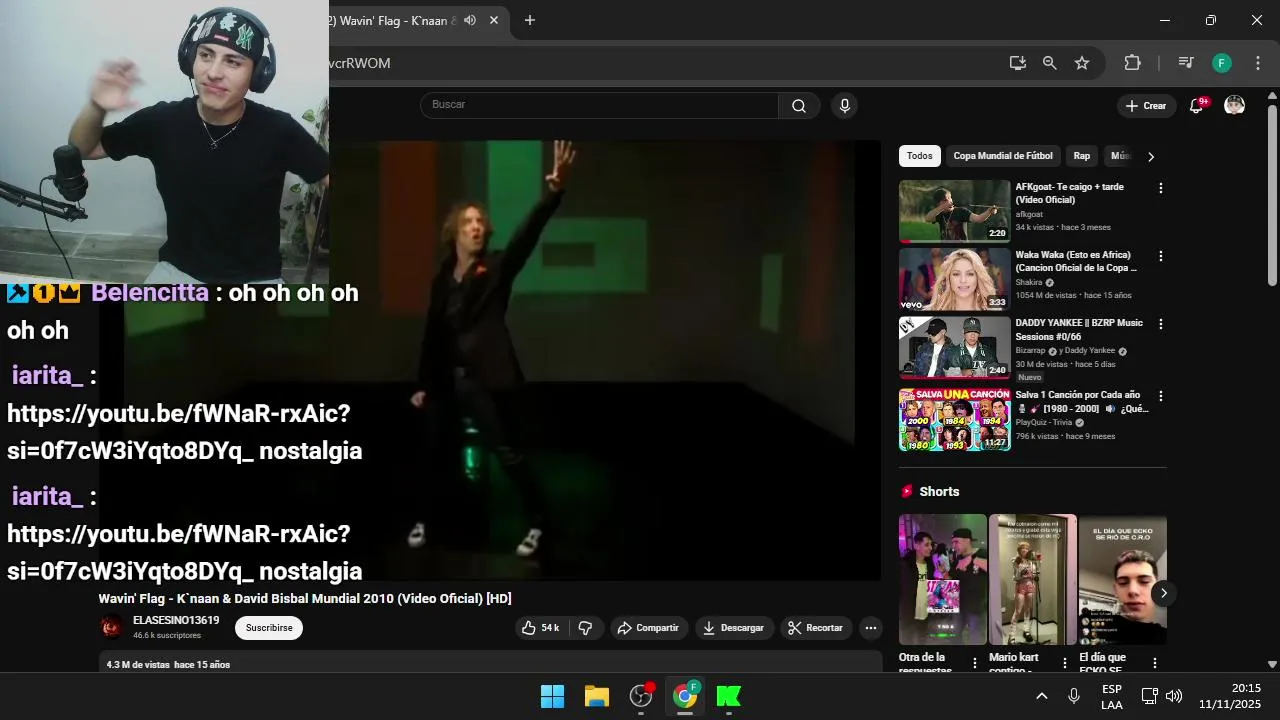Click the Recortar clip button
Image resolution: width=1280 pixels, height=720 pixels.
coord(816,628)
